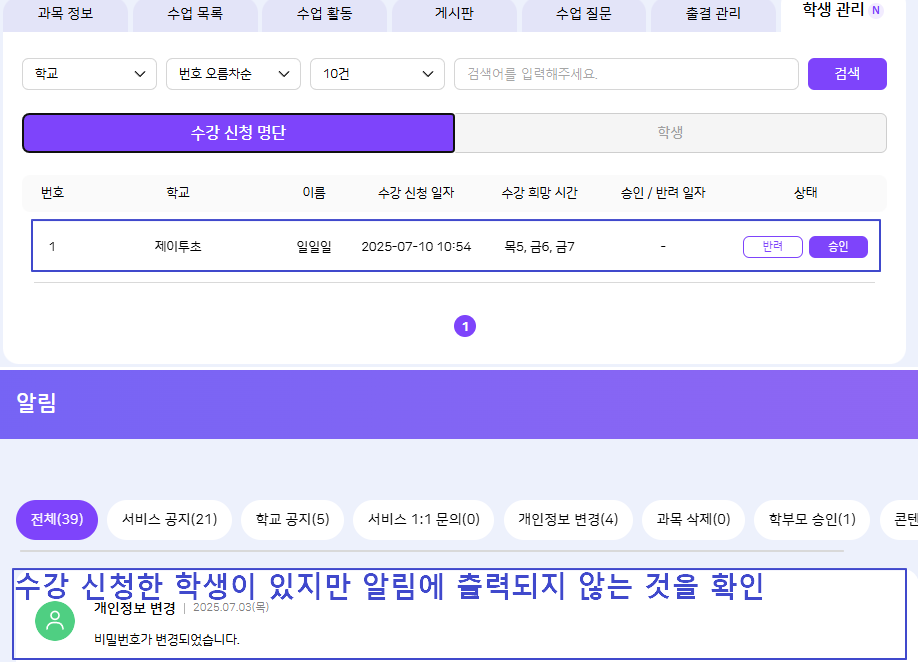Filter by 개인정보 변경(4) notifications
The width and height of the screenshot is (918, 662).
tap(568, 520)
